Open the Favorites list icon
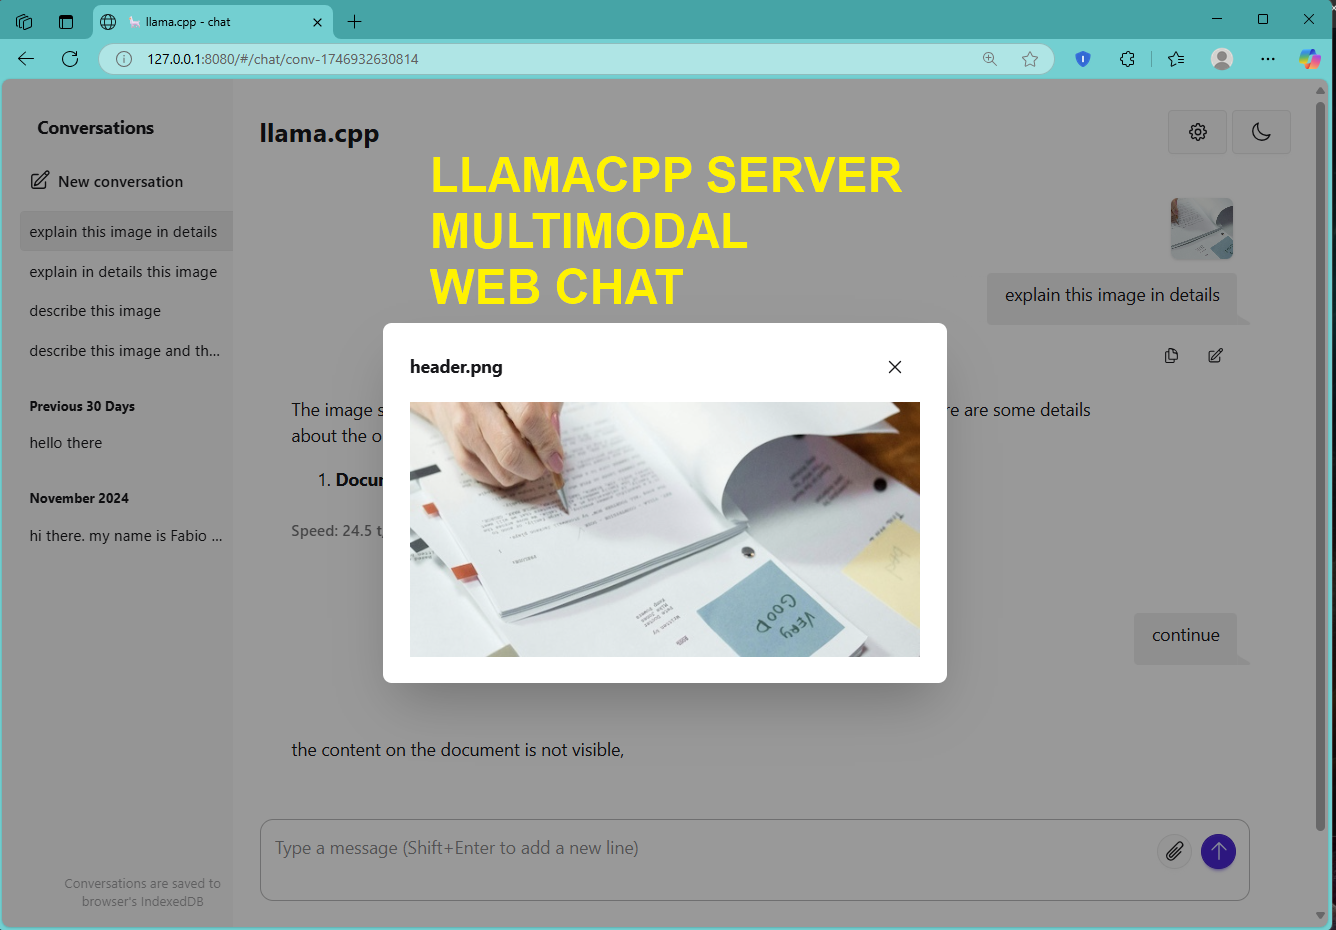Image resolution: width=1336 pixels, height=930 pixels. click(x=1176, y=59)
